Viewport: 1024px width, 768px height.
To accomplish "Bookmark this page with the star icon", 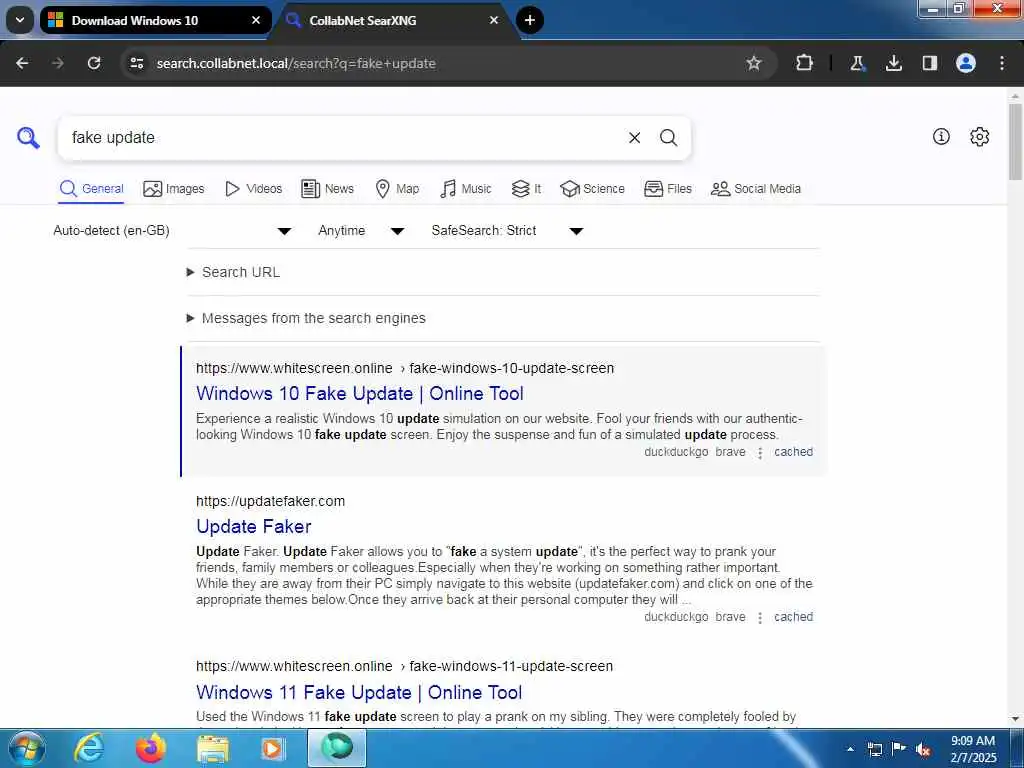I will pos(754,63).
